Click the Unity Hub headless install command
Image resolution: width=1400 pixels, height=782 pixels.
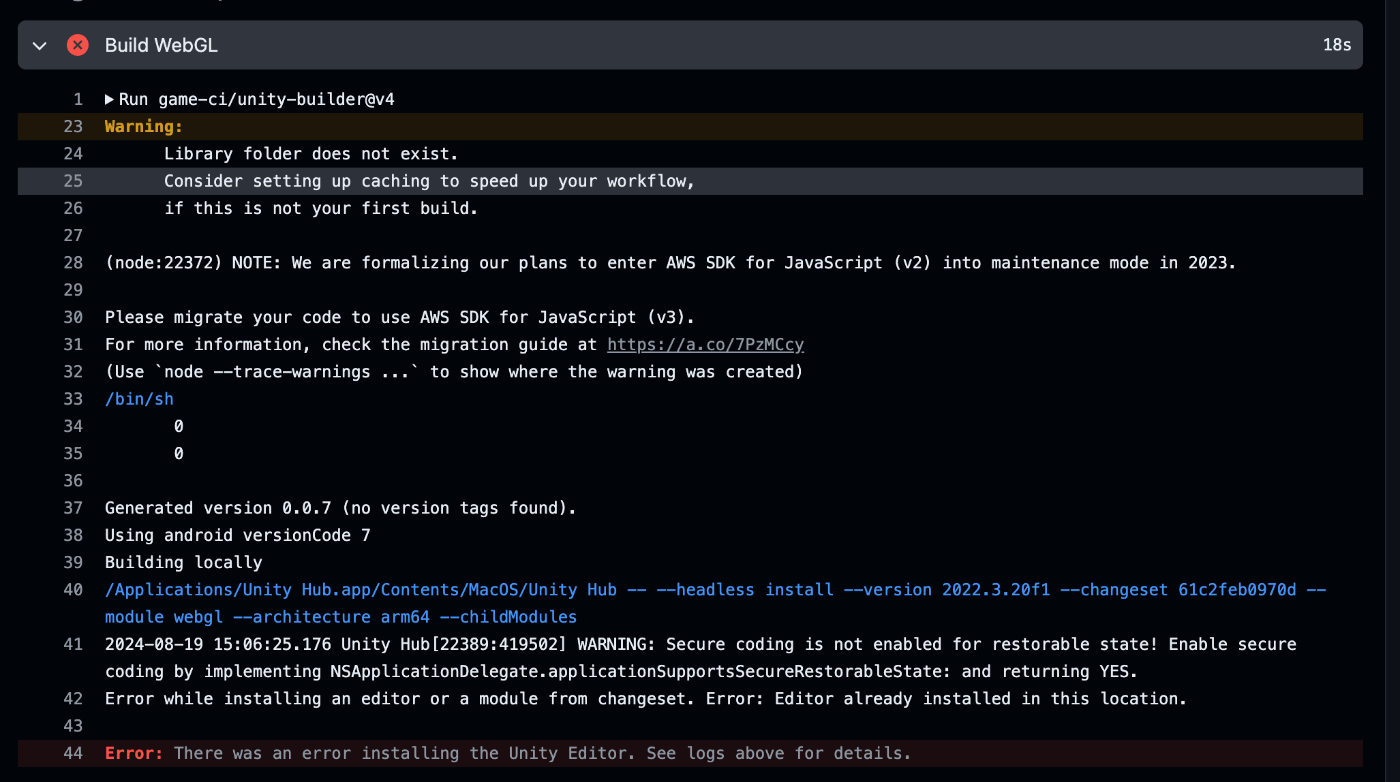point(715,603)
